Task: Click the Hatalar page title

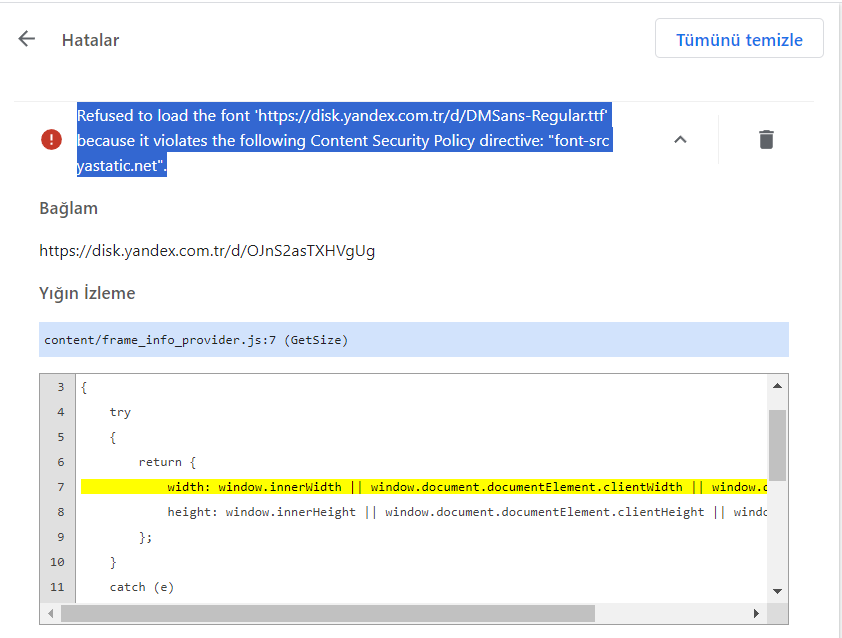Action: pyautogui.click(x=90, y=40)
